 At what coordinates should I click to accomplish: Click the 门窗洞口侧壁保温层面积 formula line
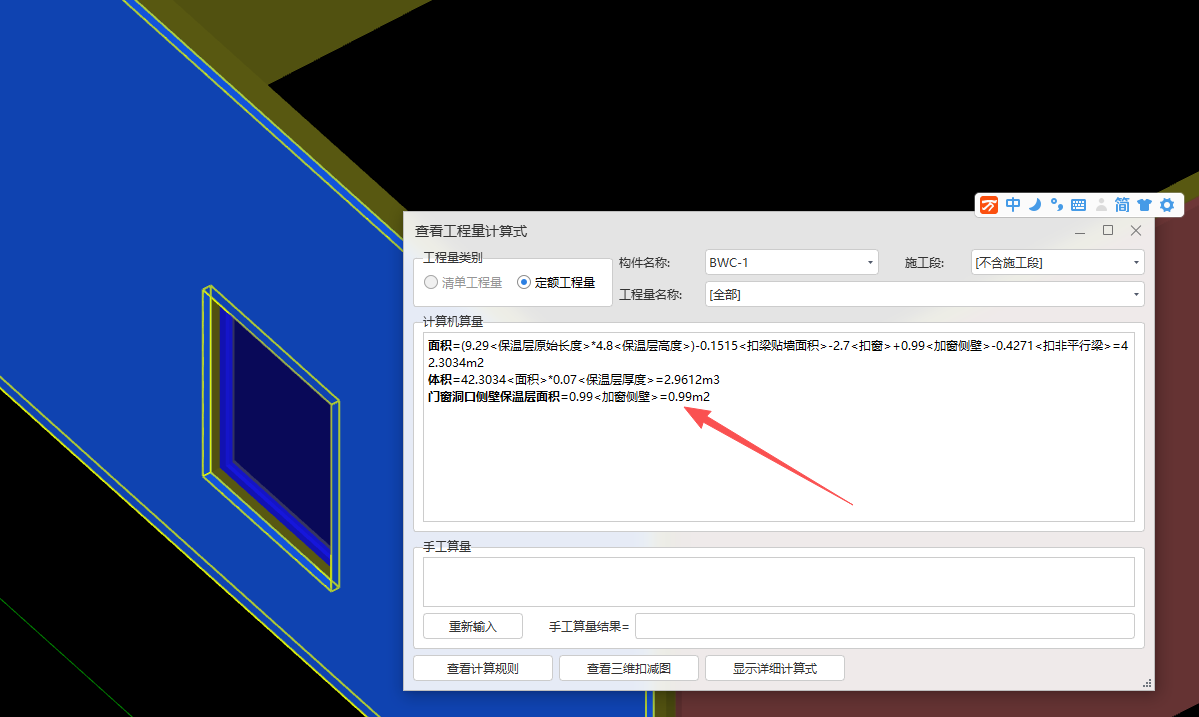(569, 396)
